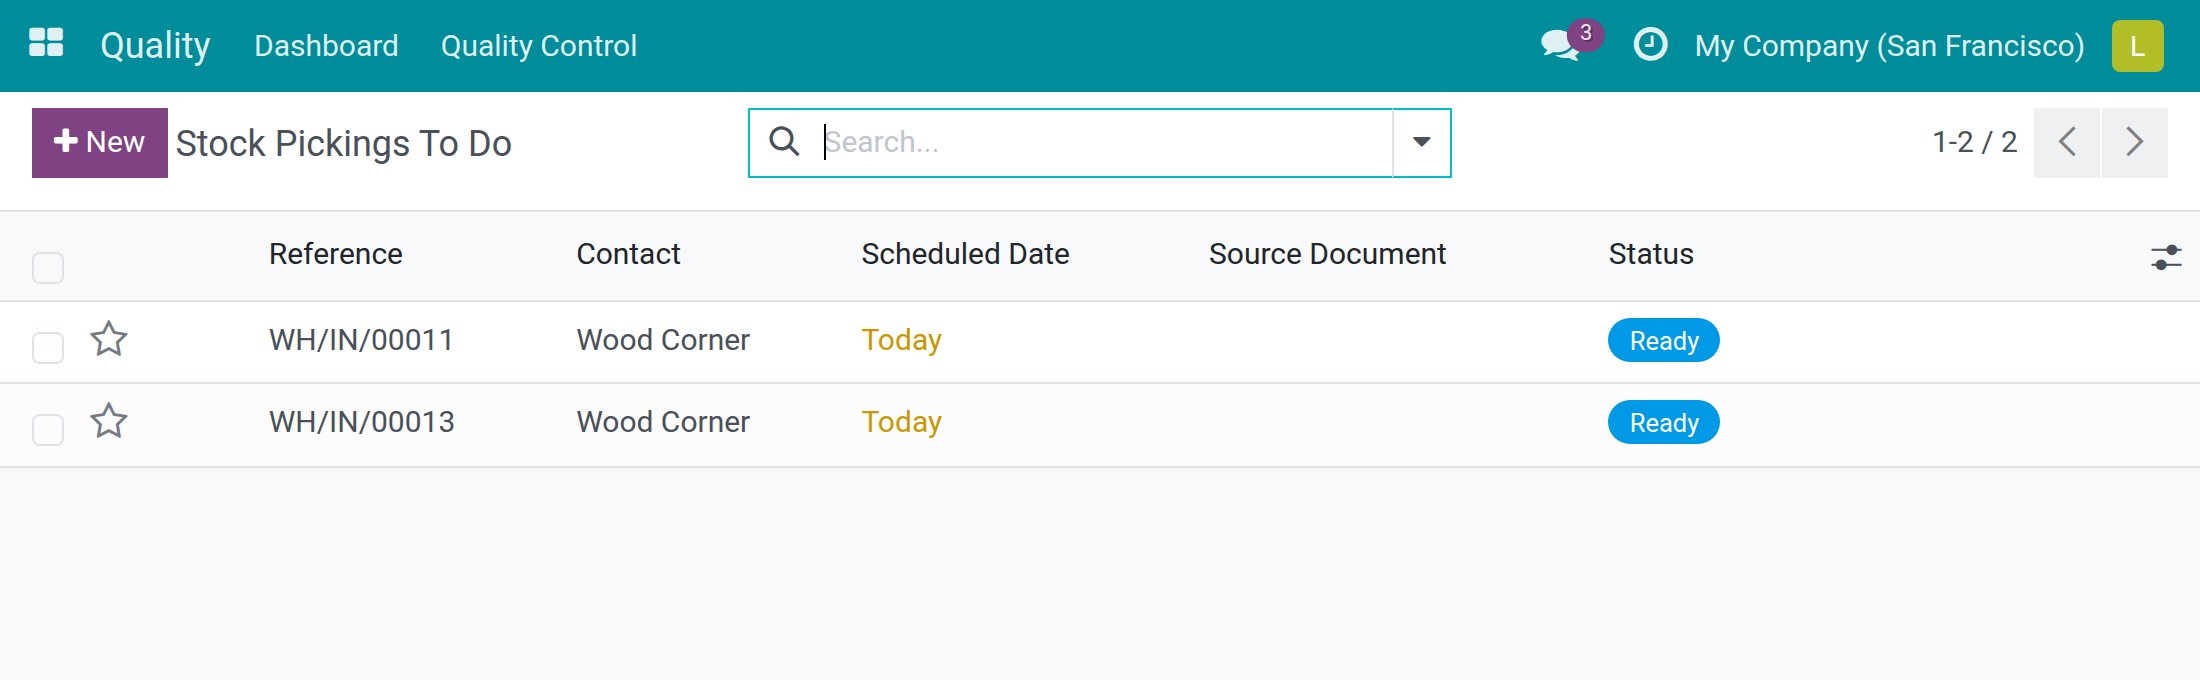Viewport: 2200px width, 680px height.
Task: Click the search magnifier icon
Action: point(784,142)
